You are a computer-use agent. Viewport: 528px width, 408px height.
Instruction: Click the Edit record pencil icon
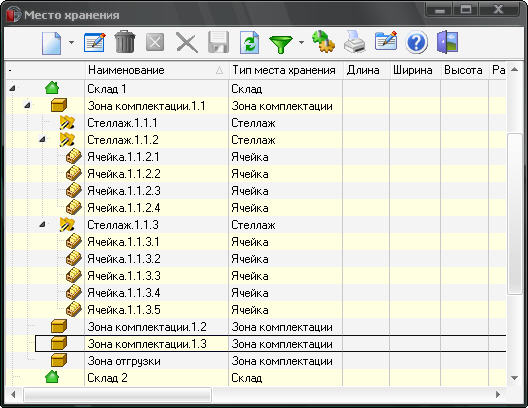95,42
